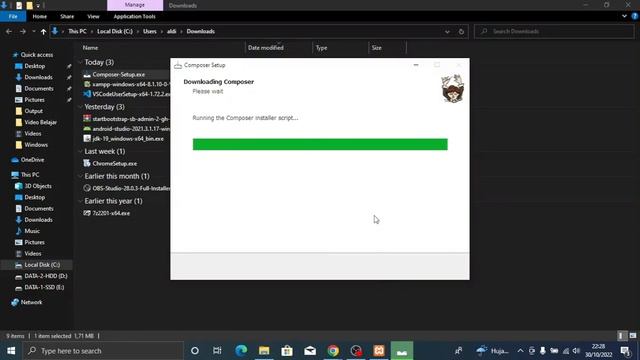Screen dimensions: 640x360
Task: Switch to the Home ribbon tab
Action: (40, 16)
